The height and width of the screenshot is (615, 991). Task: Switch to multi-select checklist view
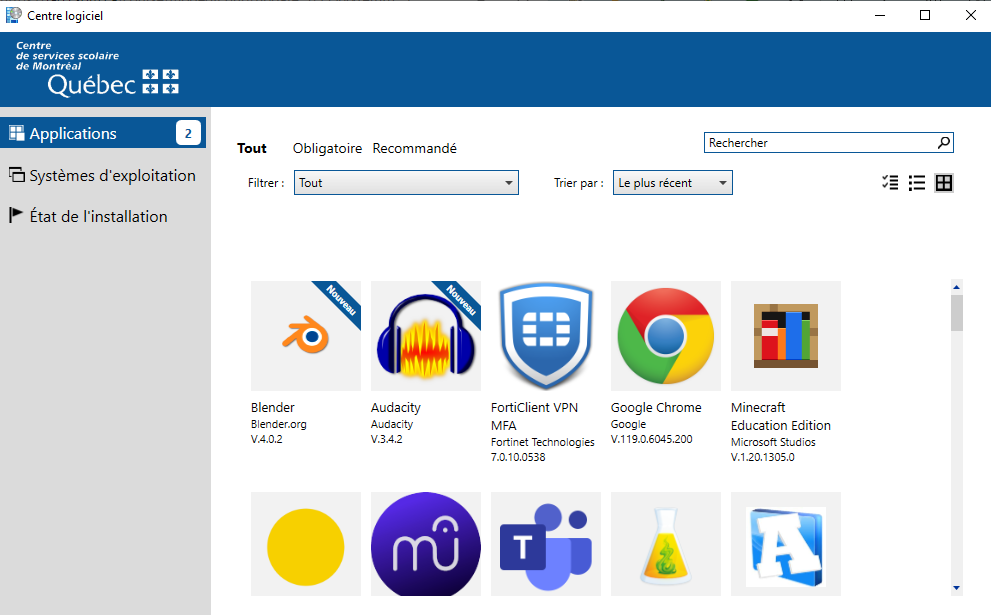click(x=890, y=183)
